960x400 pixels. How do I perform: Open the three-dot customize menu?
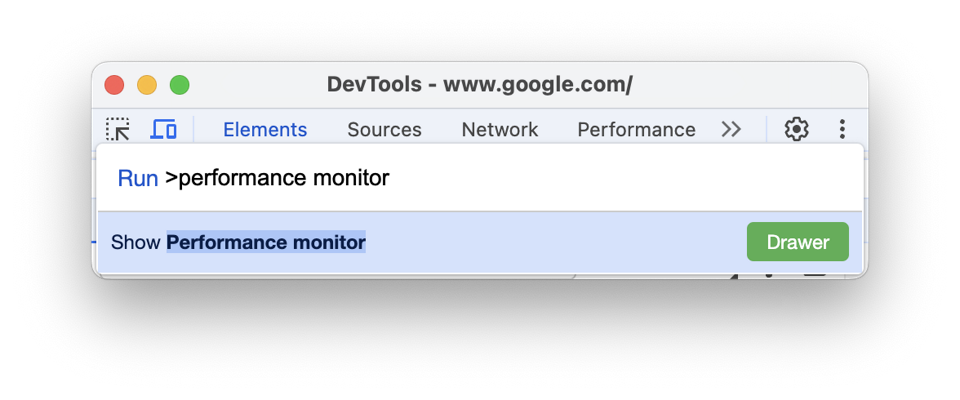pos(842,129)
